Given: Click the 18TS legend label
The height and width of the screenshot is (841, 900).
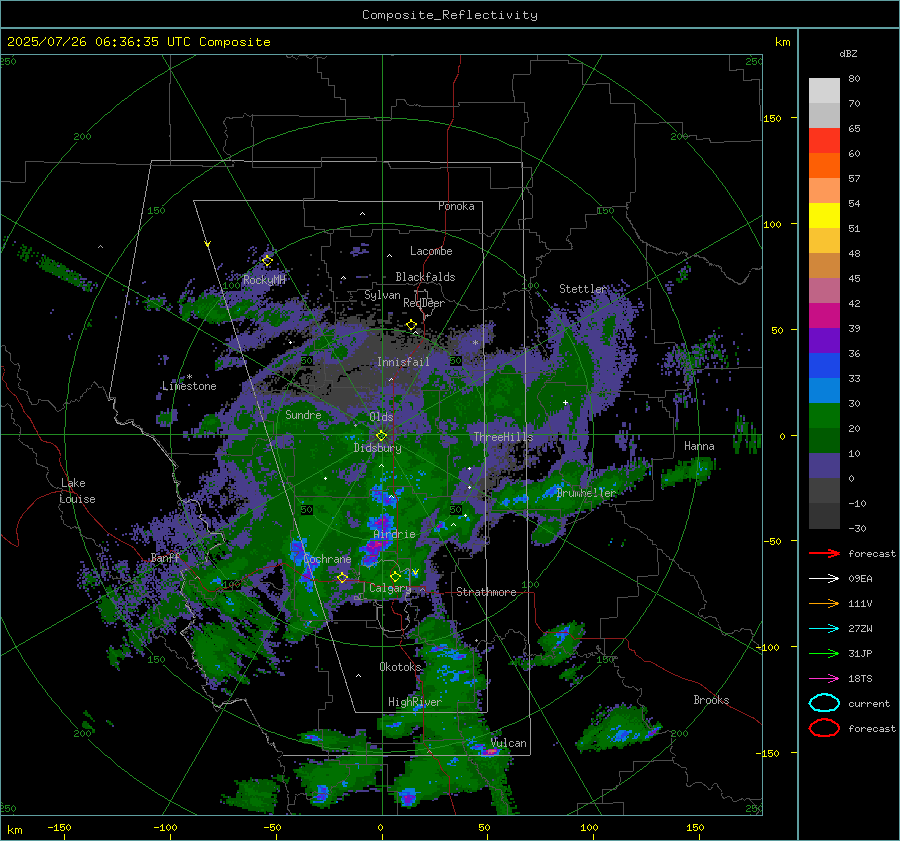Looking at the screenshot, I should click(860, 679).
